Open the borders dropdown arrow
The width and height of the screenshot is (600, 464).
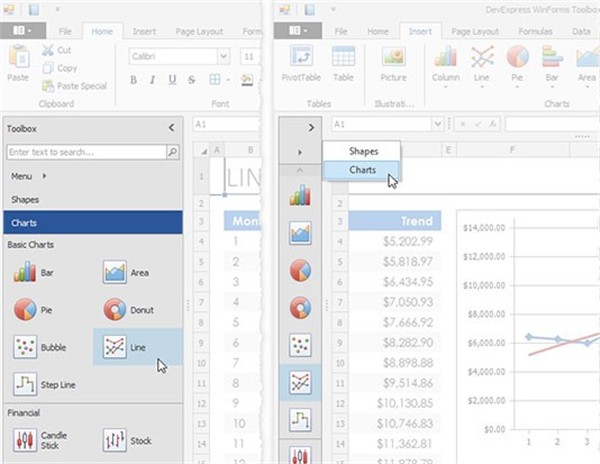228,80
